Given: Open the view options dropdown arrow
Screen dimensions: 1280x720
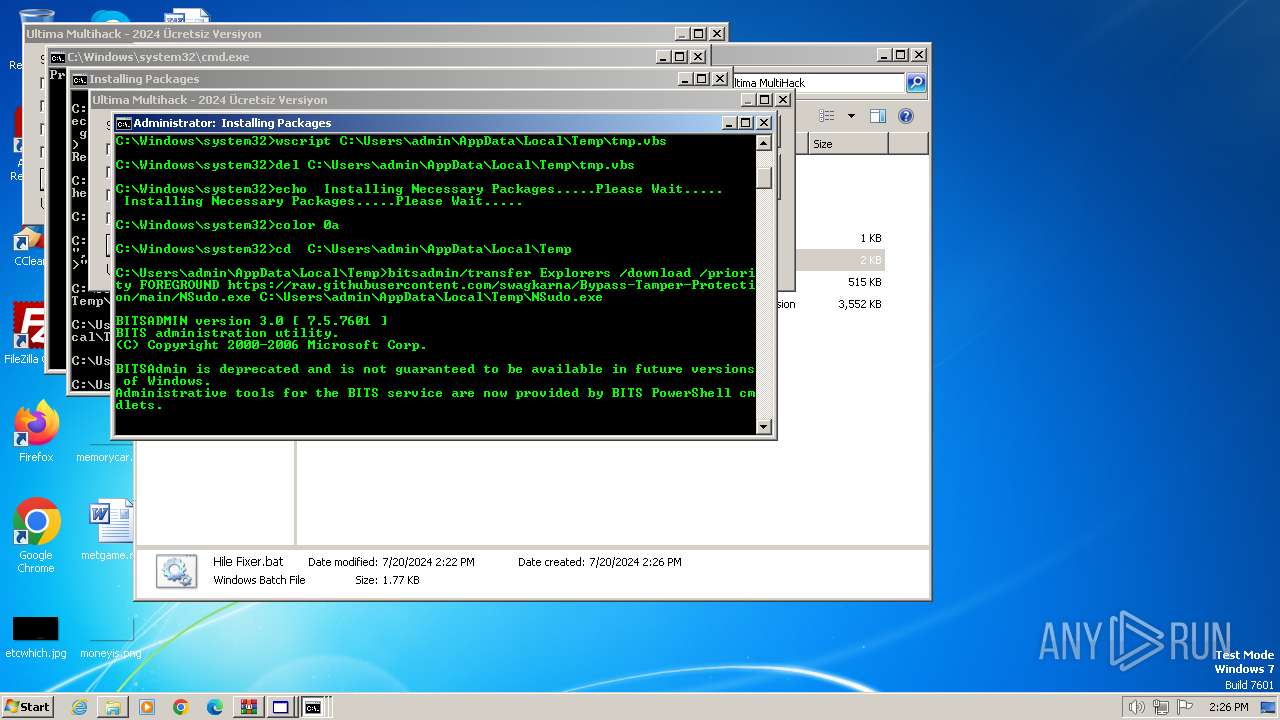Looking at the screenshot, I should point(851,116).
